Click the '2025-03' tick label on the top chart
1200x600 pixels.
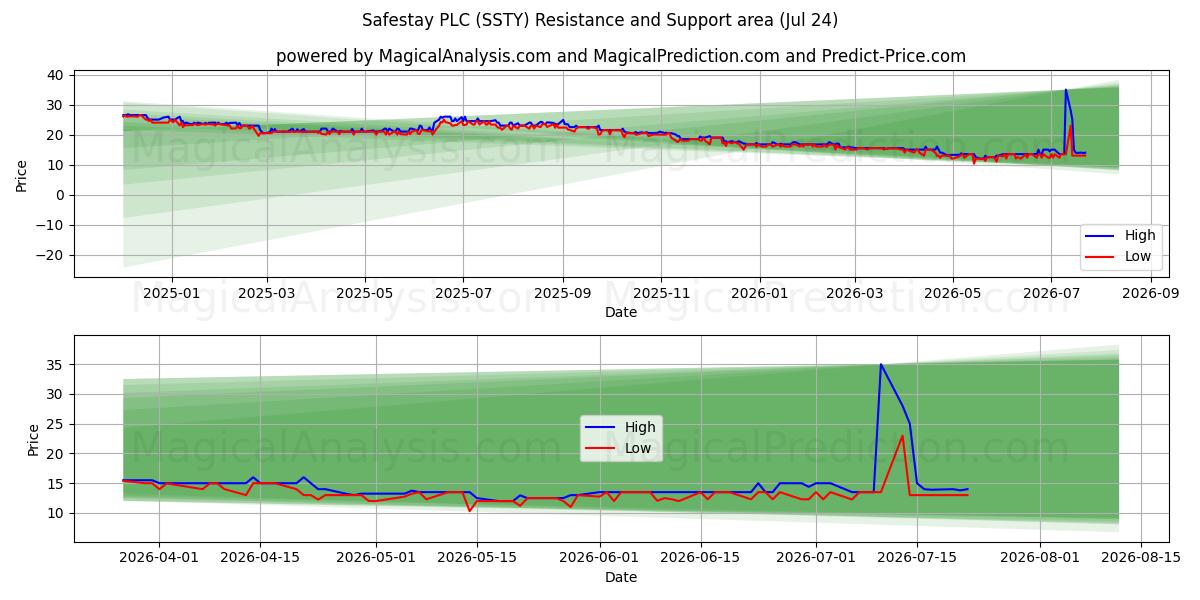(267, 293)
